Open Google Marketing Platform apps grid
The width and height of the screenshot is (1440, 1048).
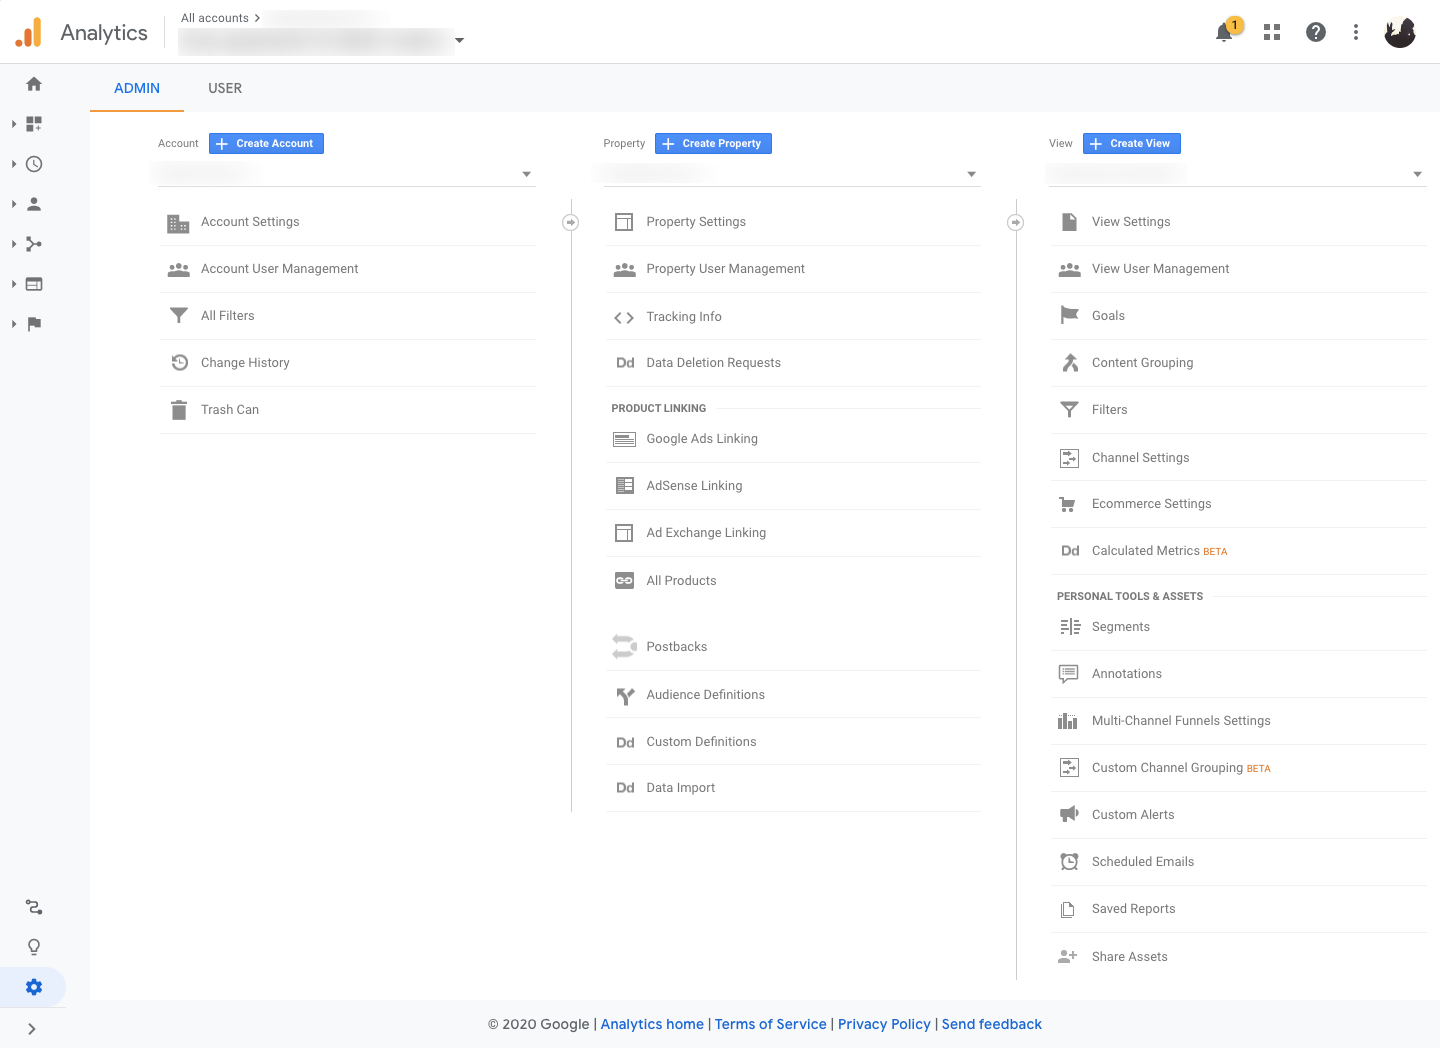pos(1271,31)
